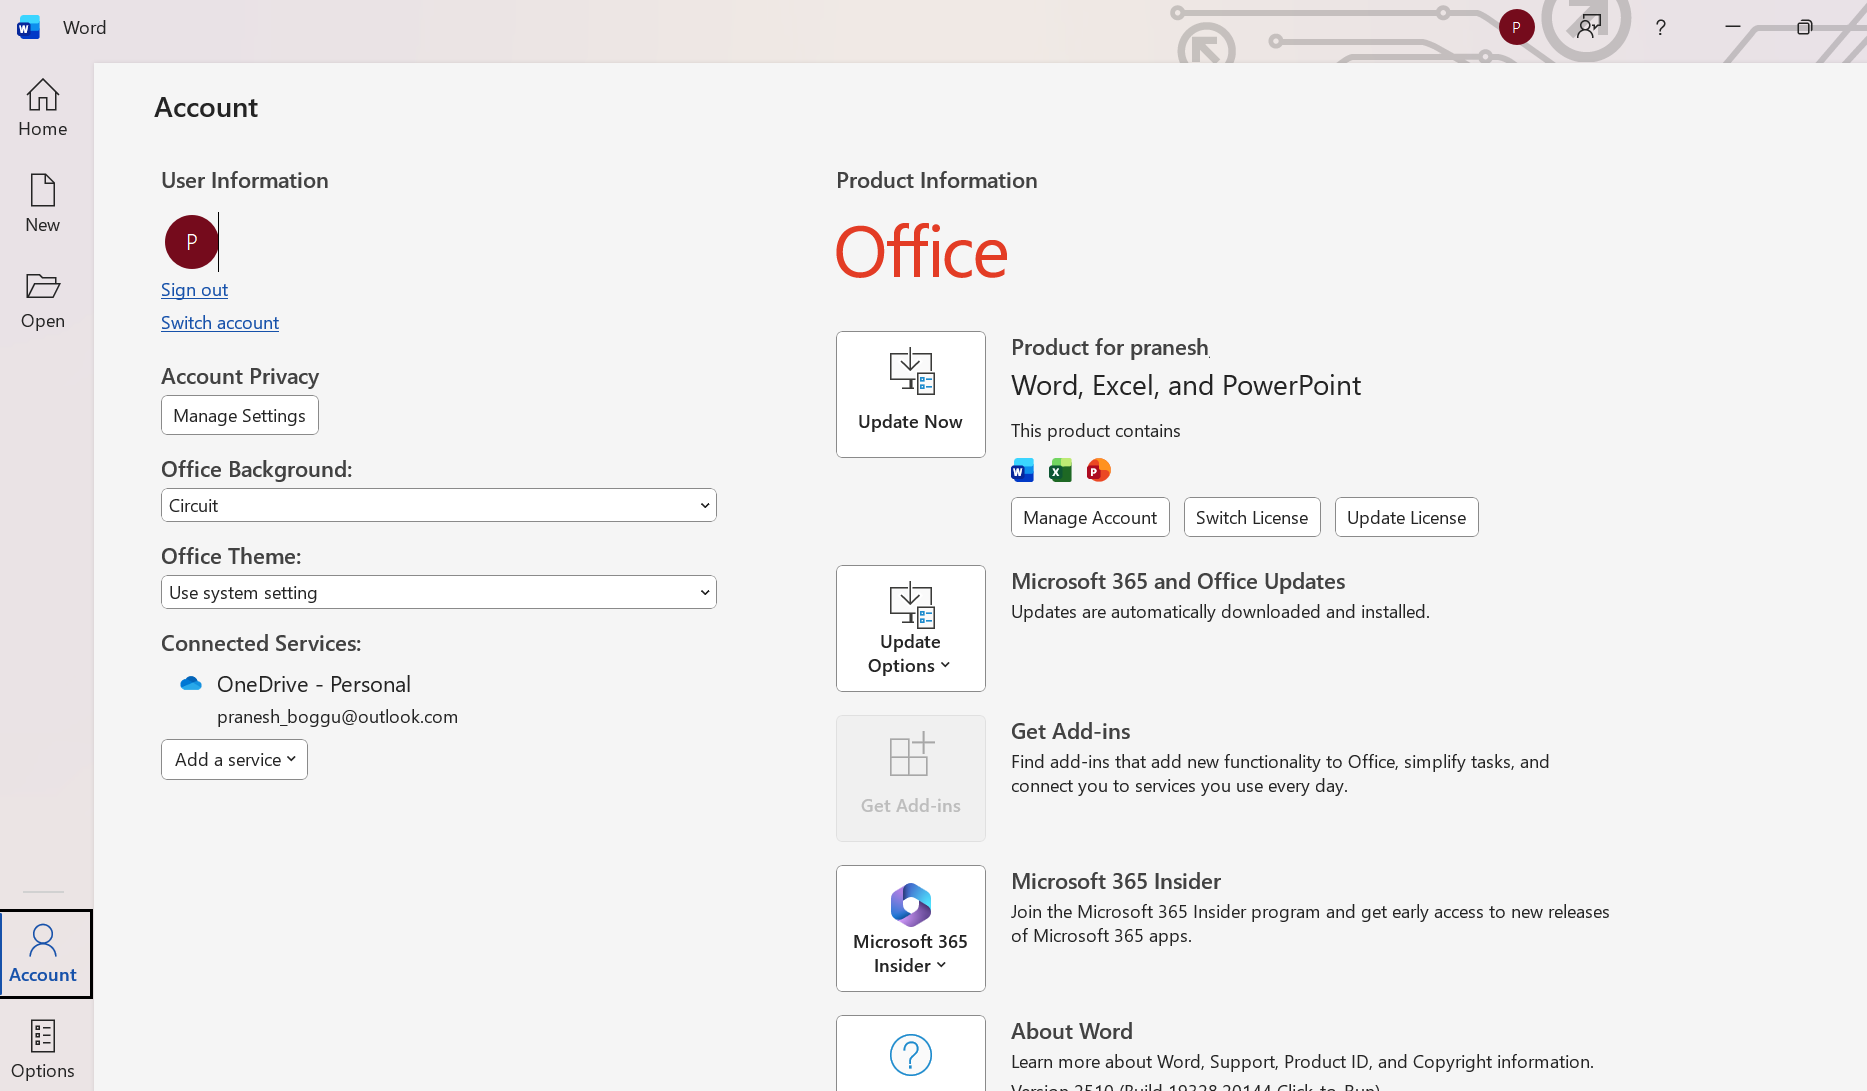Open the Add a service dropdown

pyautogui.click(x=234, y=759)
